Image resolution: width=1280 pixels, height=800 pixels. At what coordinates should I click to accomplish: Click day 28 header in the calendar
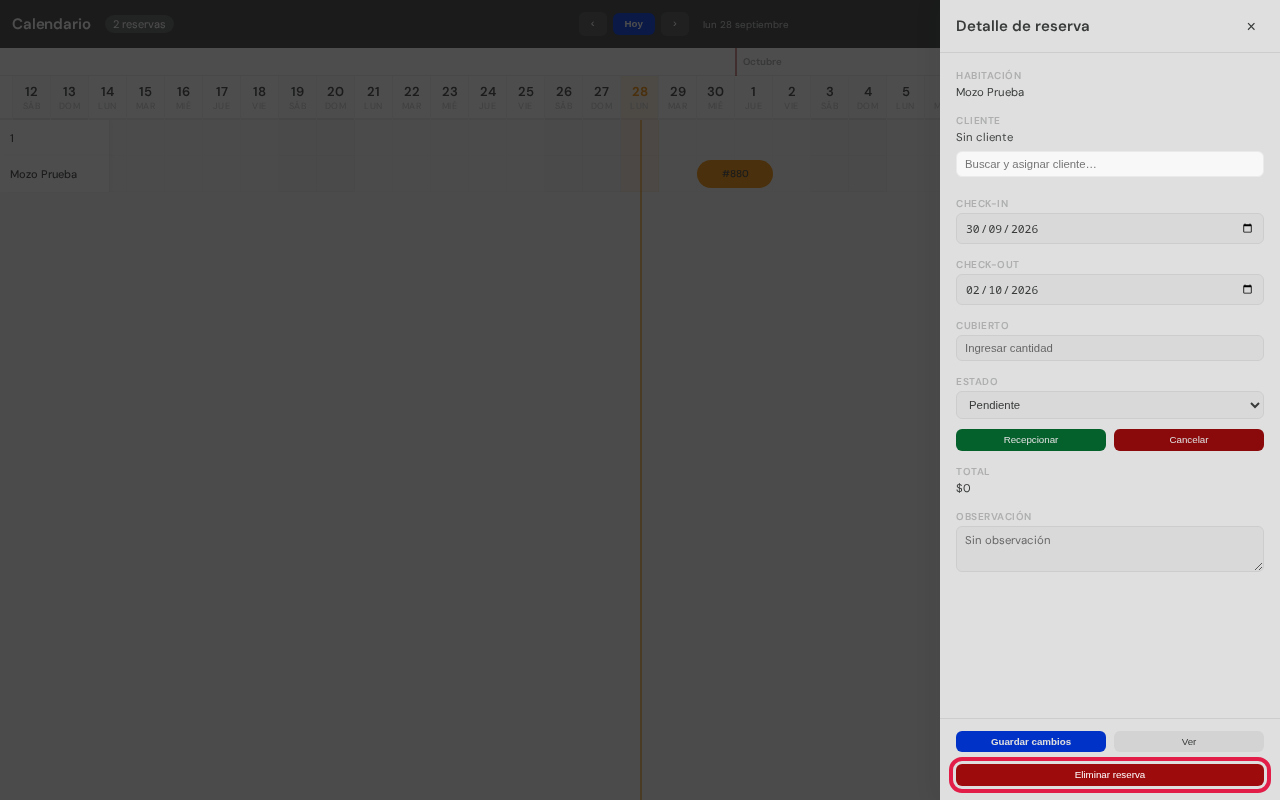pos(640,96)
